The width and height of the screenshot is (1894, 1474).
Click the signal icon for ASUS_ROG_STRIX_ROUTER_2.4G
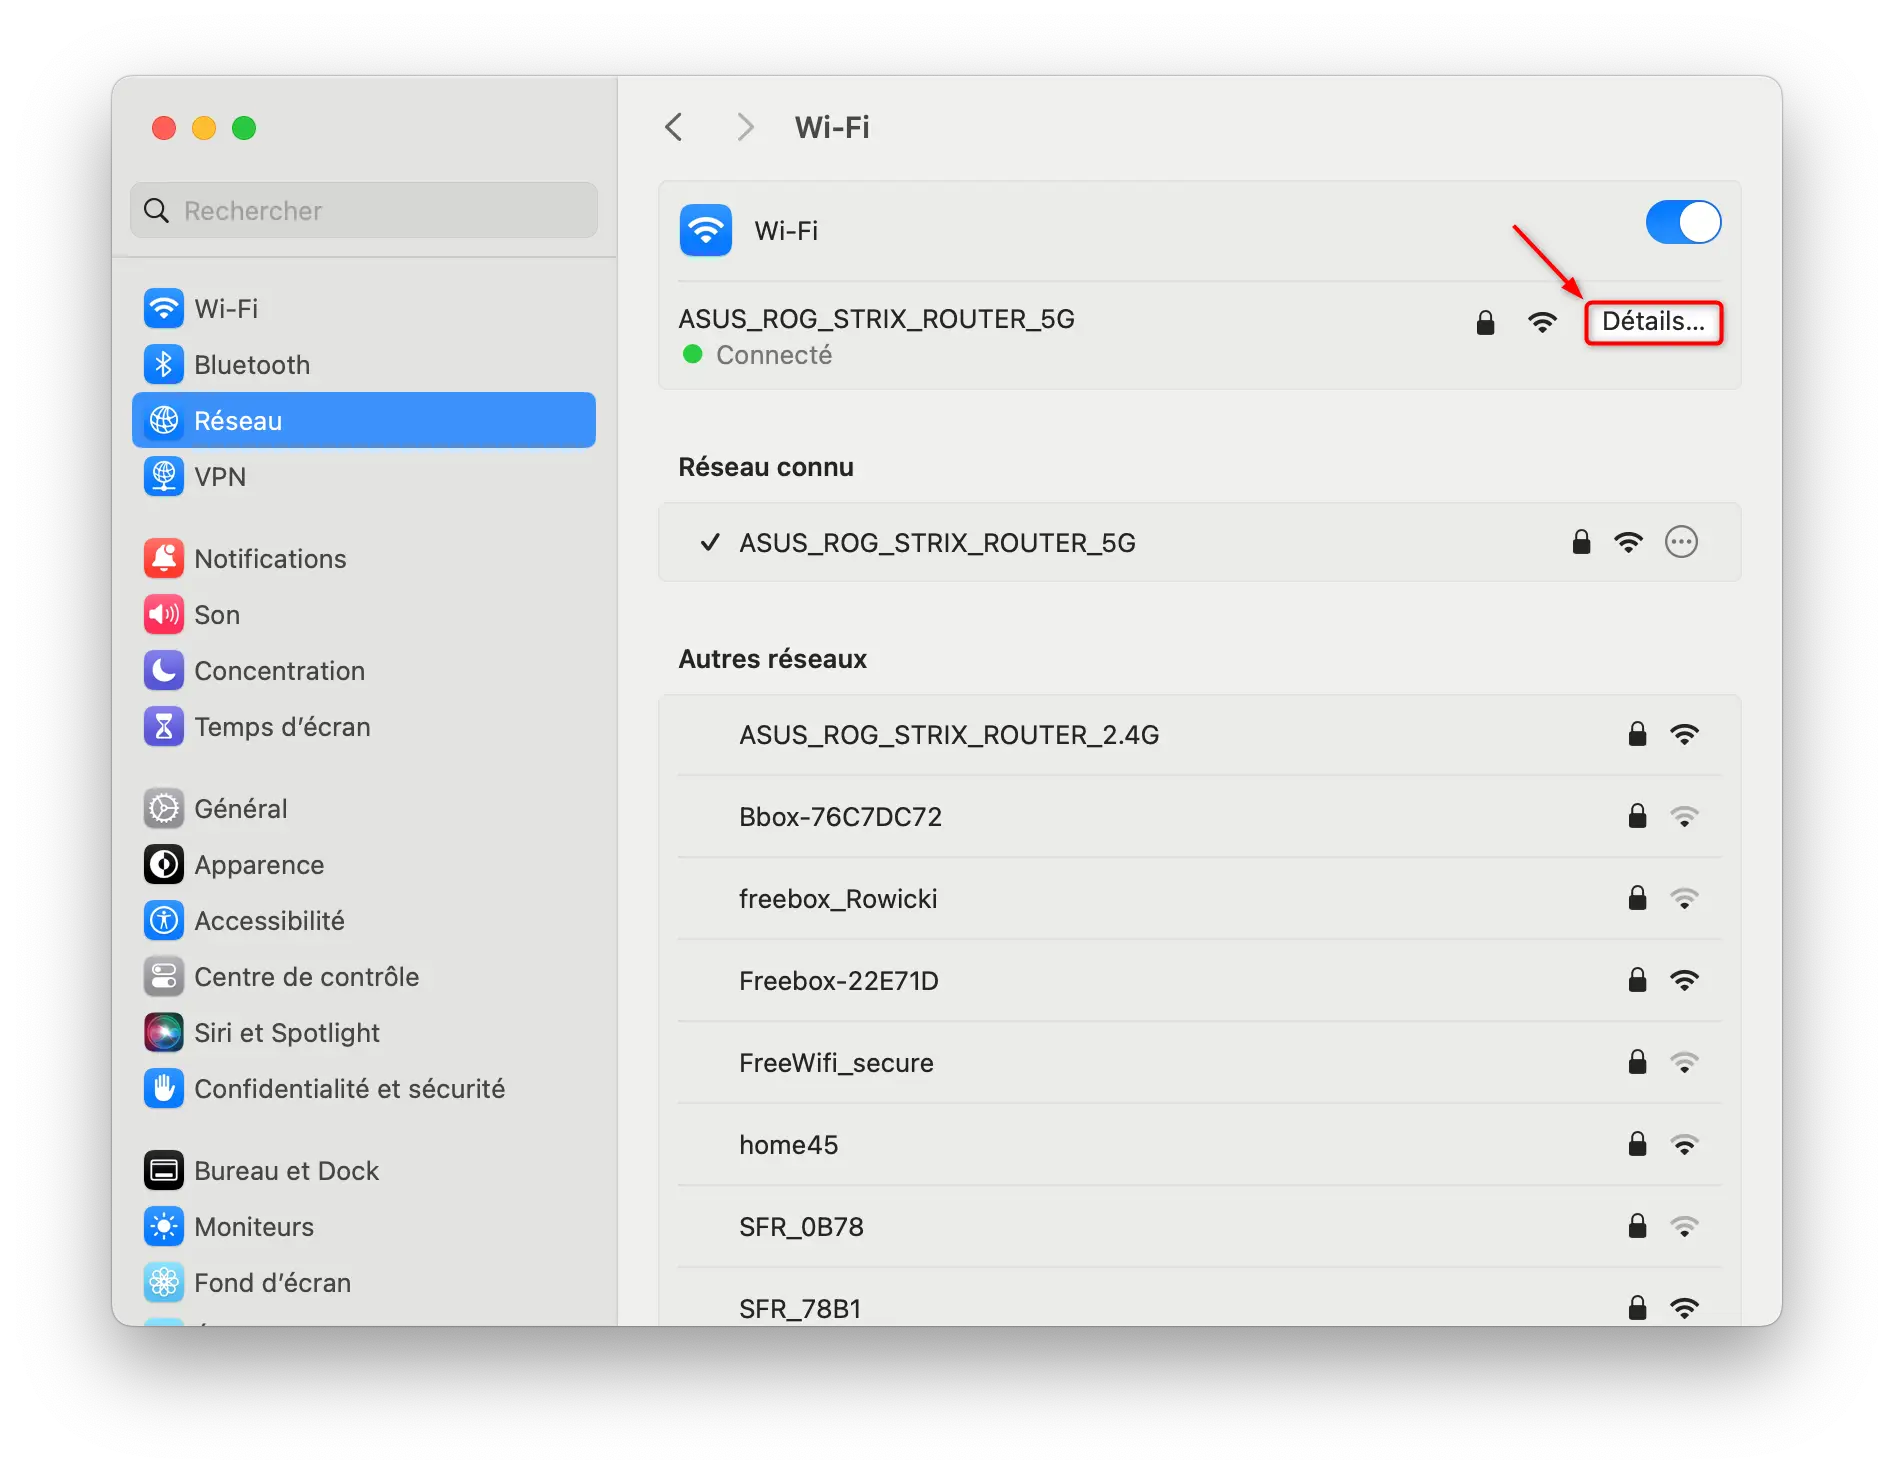pyautogui.click(x=1685, y=734)
